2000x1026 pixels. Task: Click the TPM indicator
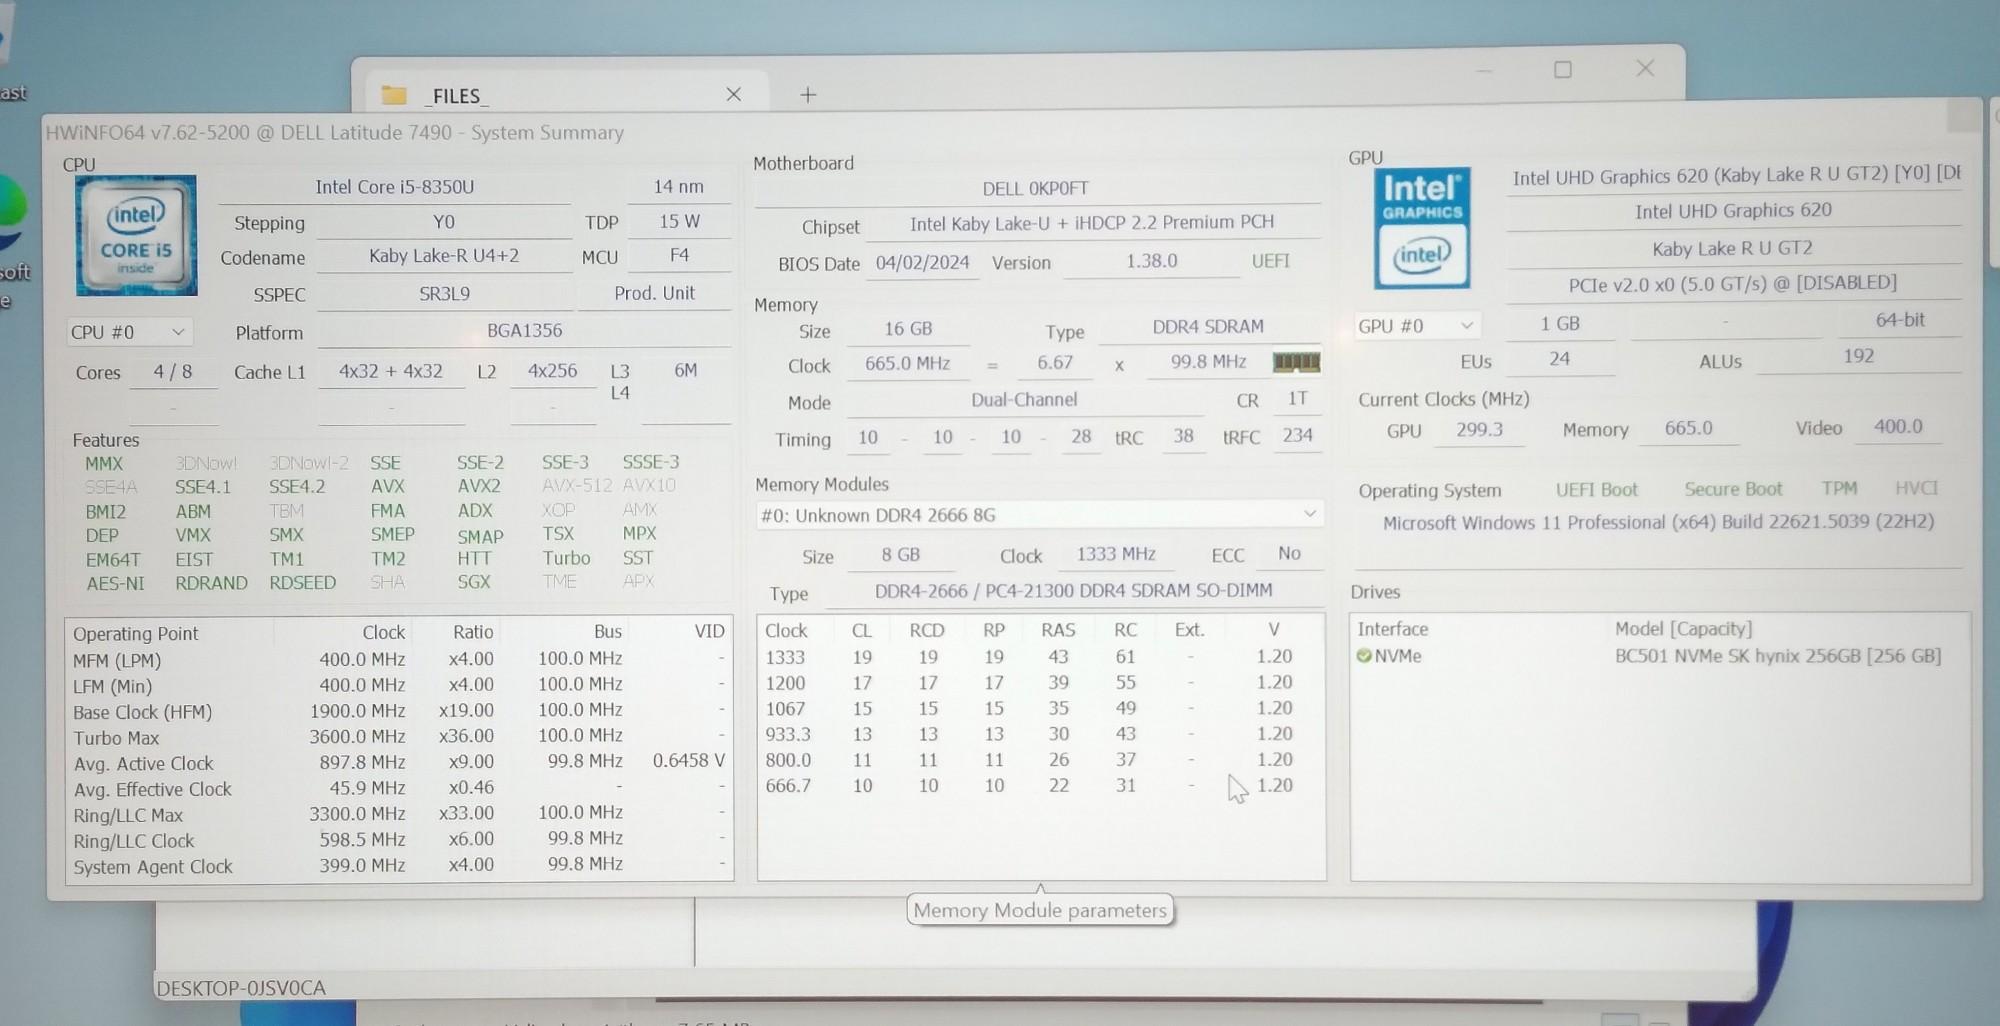click(1839, 488)
